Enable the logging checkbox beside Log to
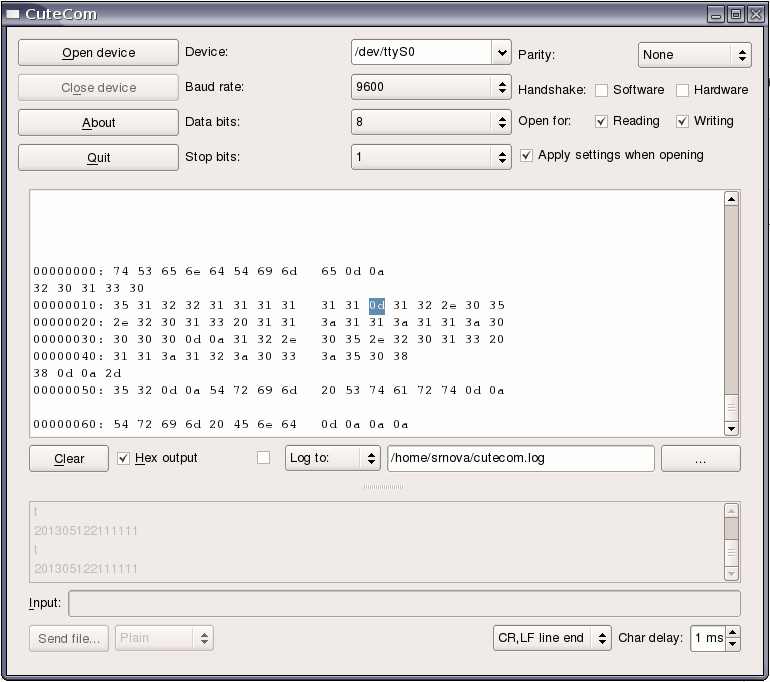The image size is (770, 682). [264, 458]
